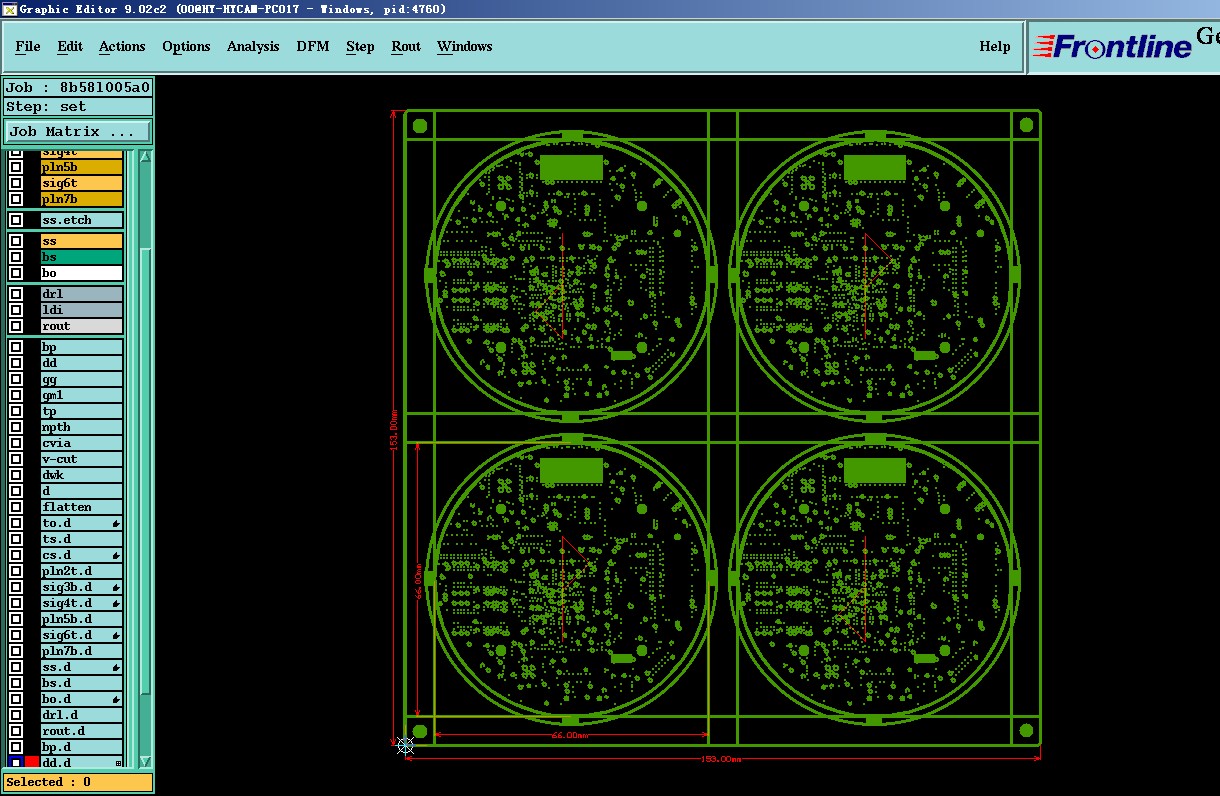Click the marker icon on cs.d layer
1220x796 pixels.
click(x=116, y=555)
